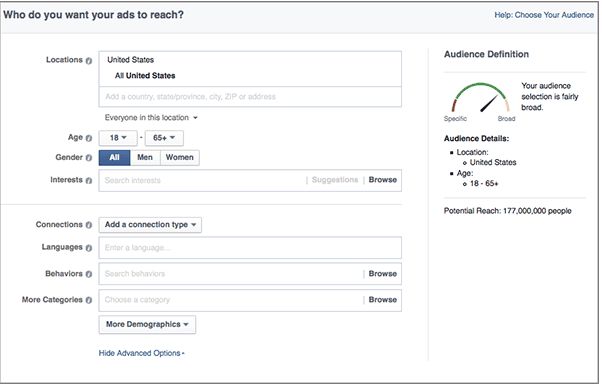Open the More Demographics menu
This screenshot has width=602, height=384.
147,324
